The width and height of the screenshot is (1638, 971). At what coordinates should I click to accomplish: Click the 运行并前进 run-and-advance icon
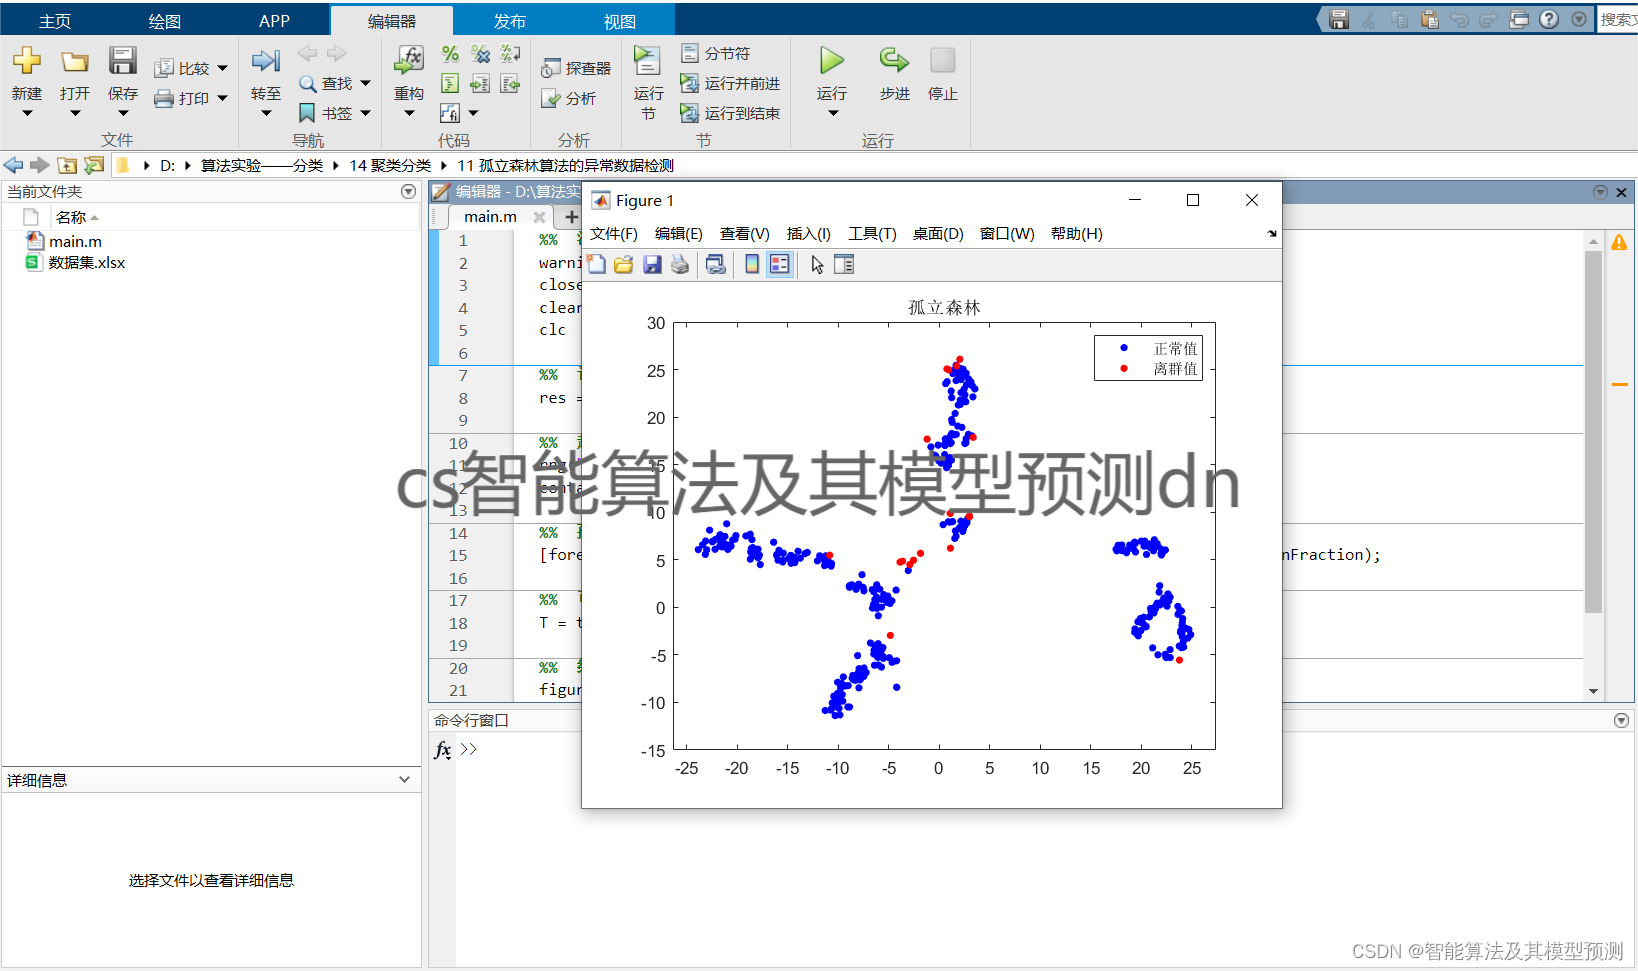[731, 84]
